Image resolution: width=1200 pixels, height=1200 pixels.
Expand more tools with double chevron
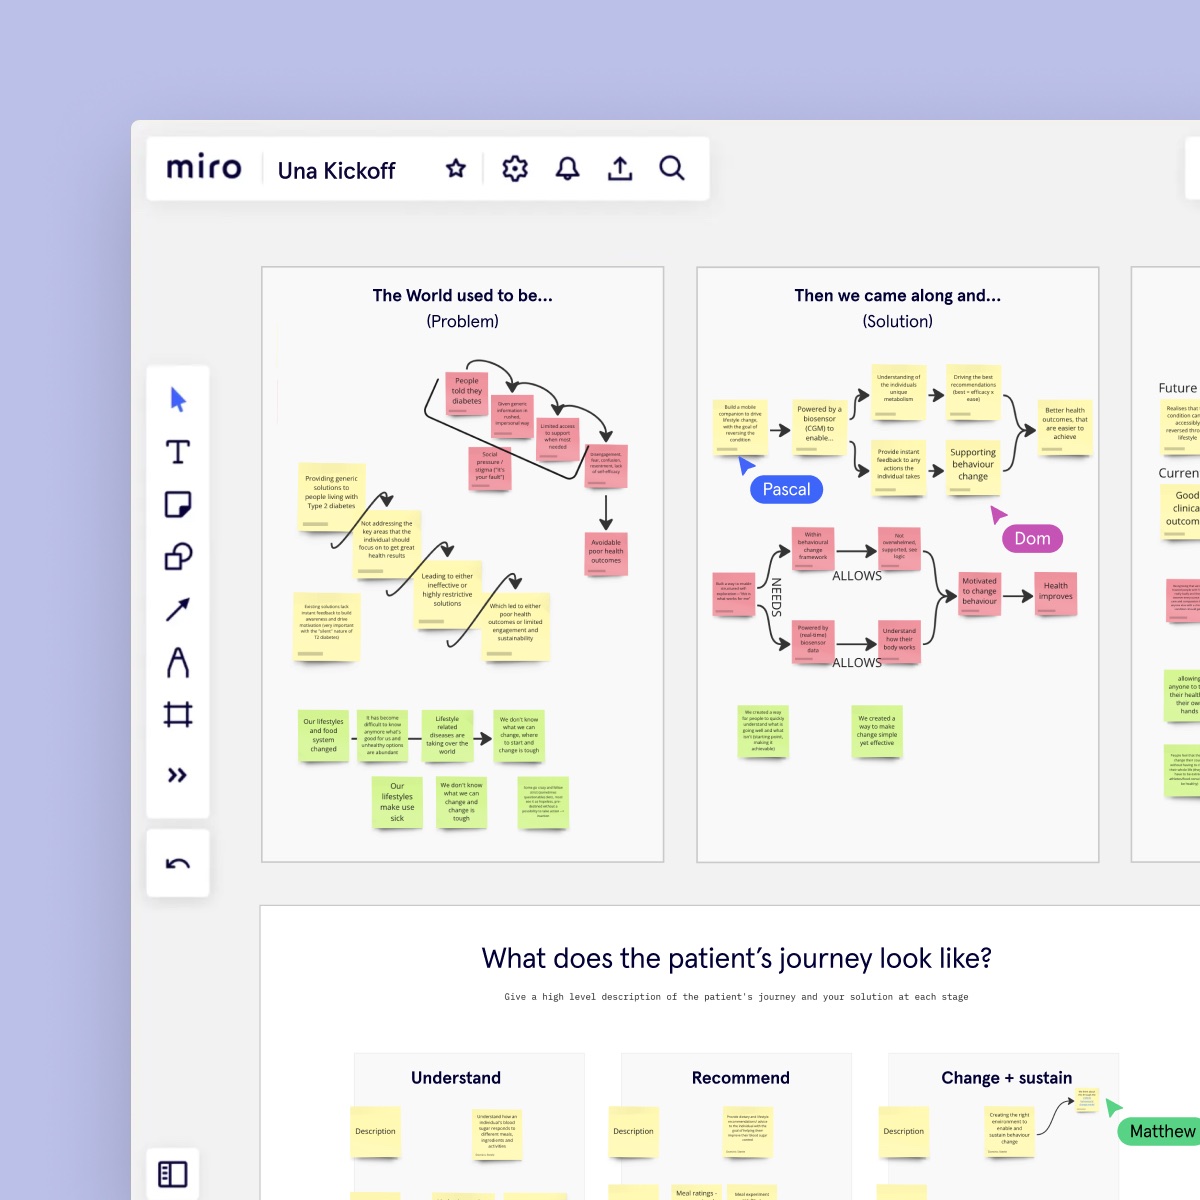(x=178, y=775)
